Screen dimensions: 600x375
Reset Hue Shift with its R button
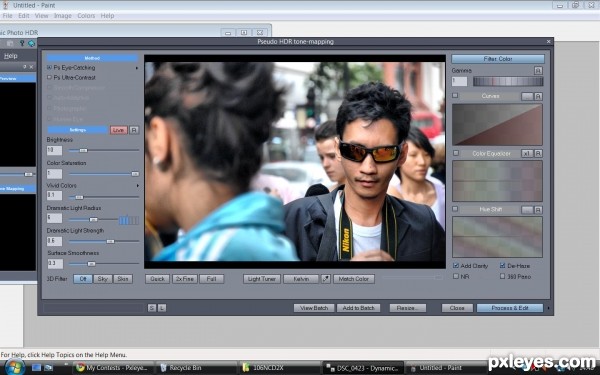point(538,210)
